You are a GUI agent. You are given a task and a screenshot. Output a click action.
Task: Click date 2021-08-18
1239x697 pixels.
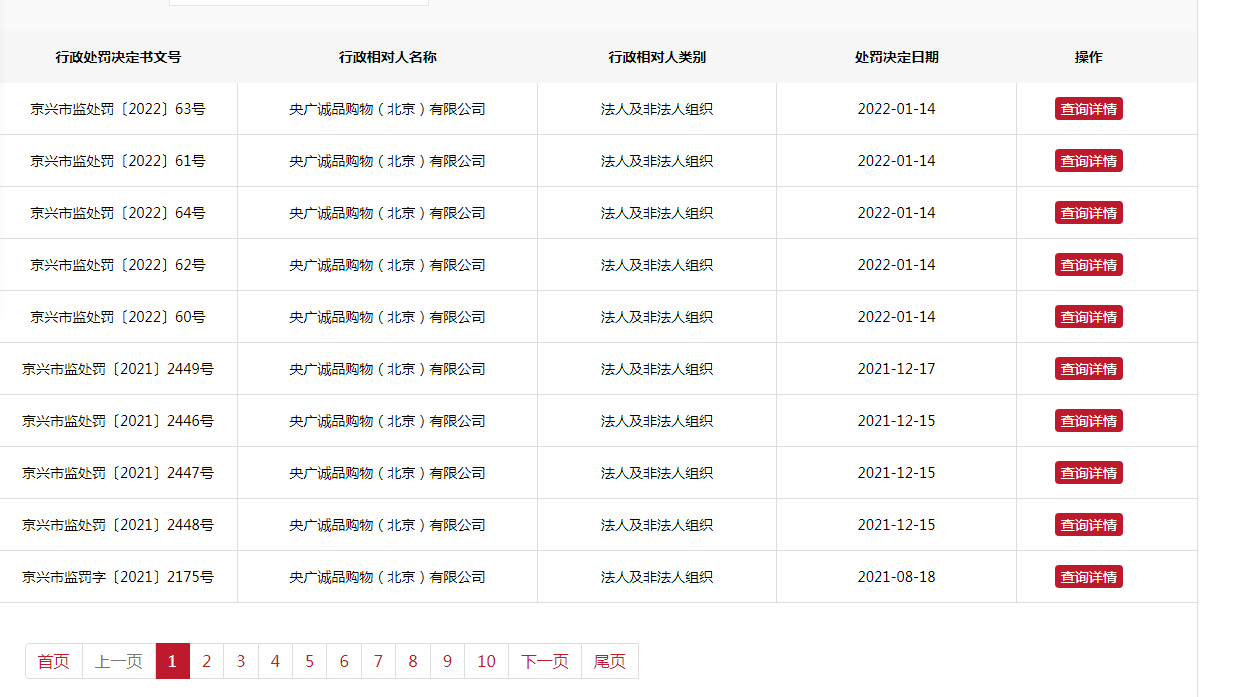(x=896, y=577)
